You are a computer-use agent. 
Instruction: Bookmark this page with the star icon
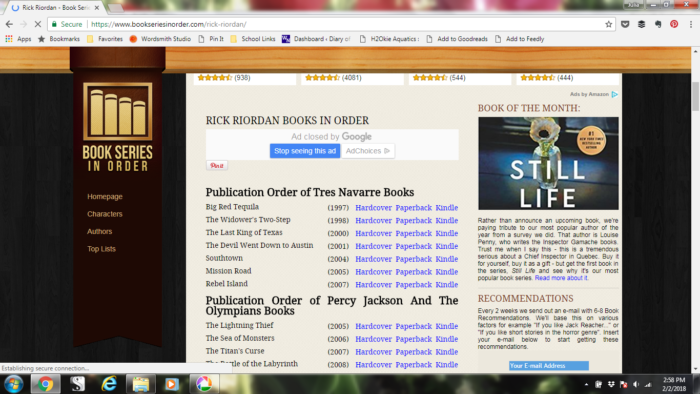click(608, 24)
